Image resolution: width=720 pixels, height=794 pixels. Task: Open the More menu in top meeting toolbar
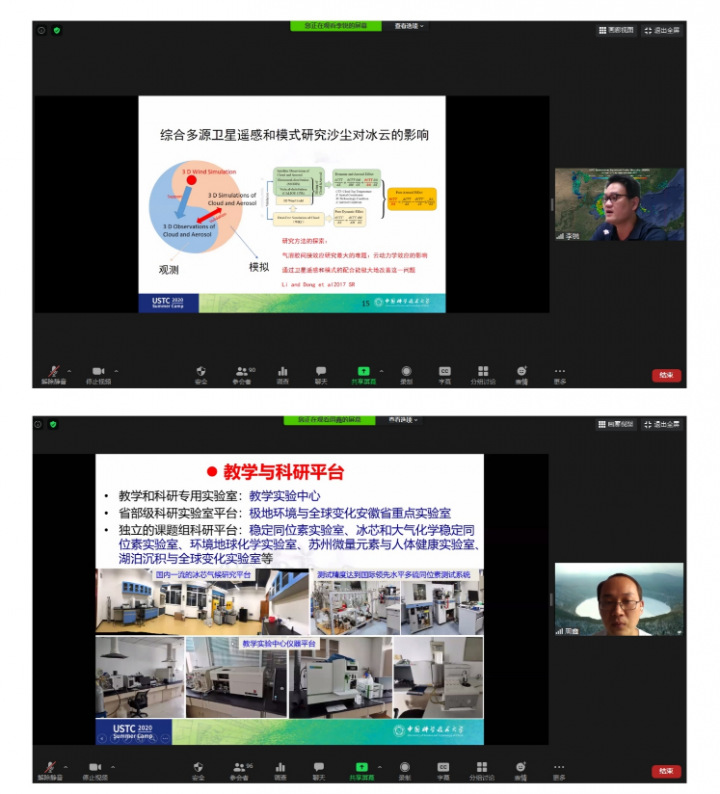coord(559,371)
